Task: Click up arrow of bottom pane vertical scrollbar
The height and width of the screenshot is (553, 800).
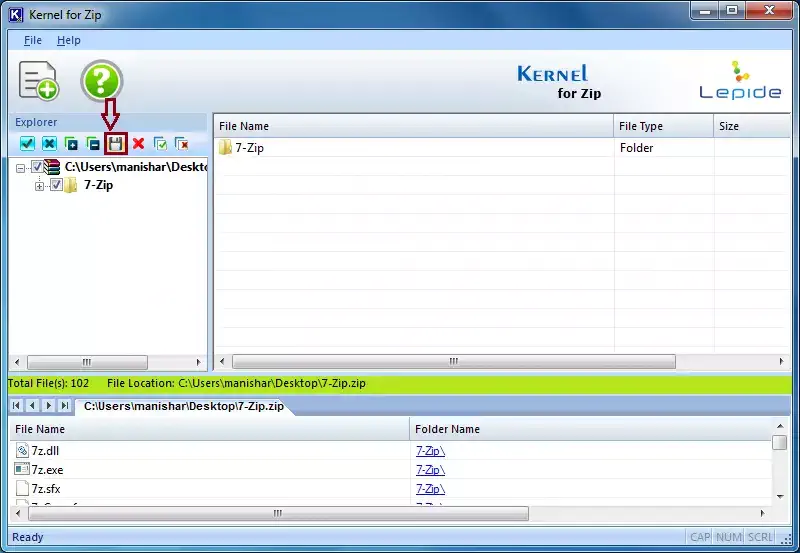Action: click(x=780, y=425)
